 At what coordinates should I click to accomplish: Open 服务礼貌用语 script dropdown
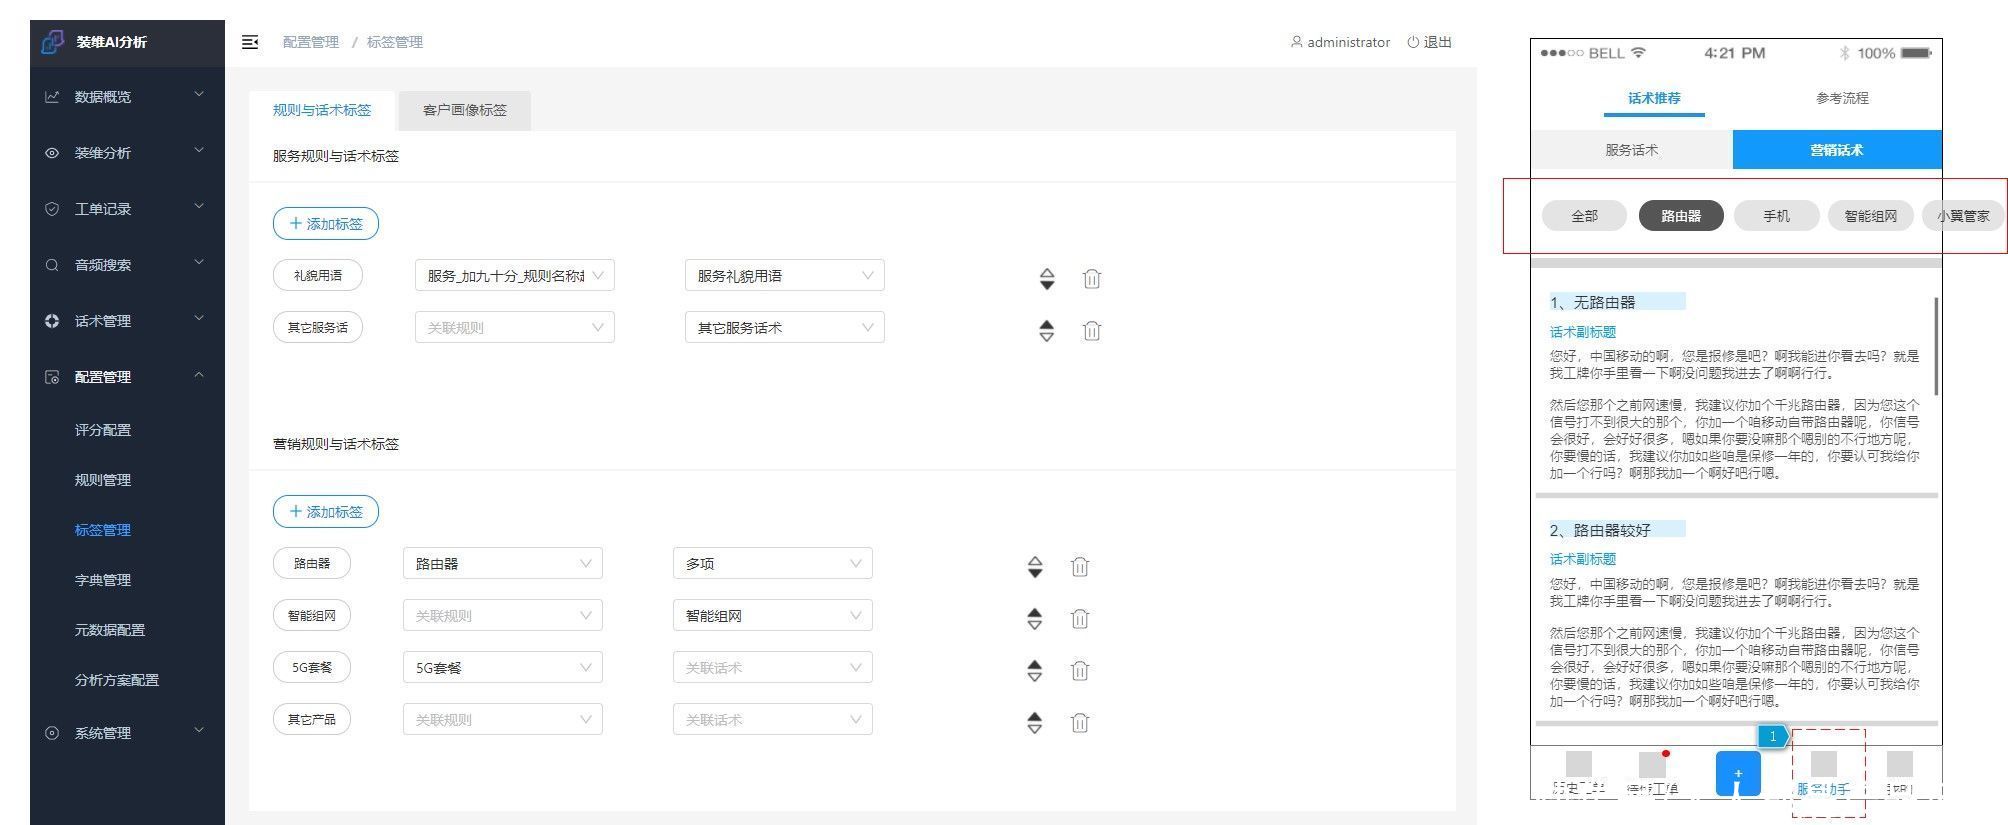click(x=785, y=276)
